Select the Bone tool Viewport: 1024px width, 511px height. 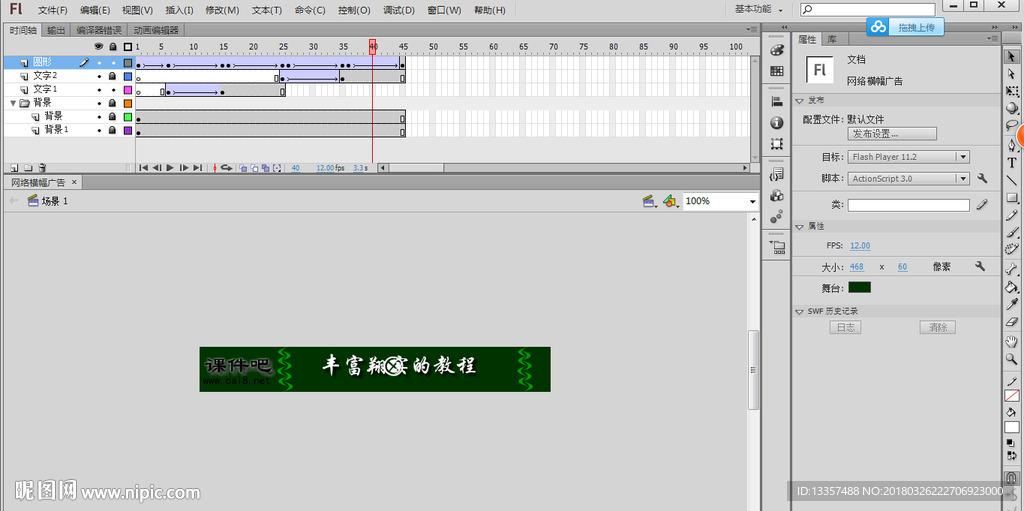point(1012,269)
